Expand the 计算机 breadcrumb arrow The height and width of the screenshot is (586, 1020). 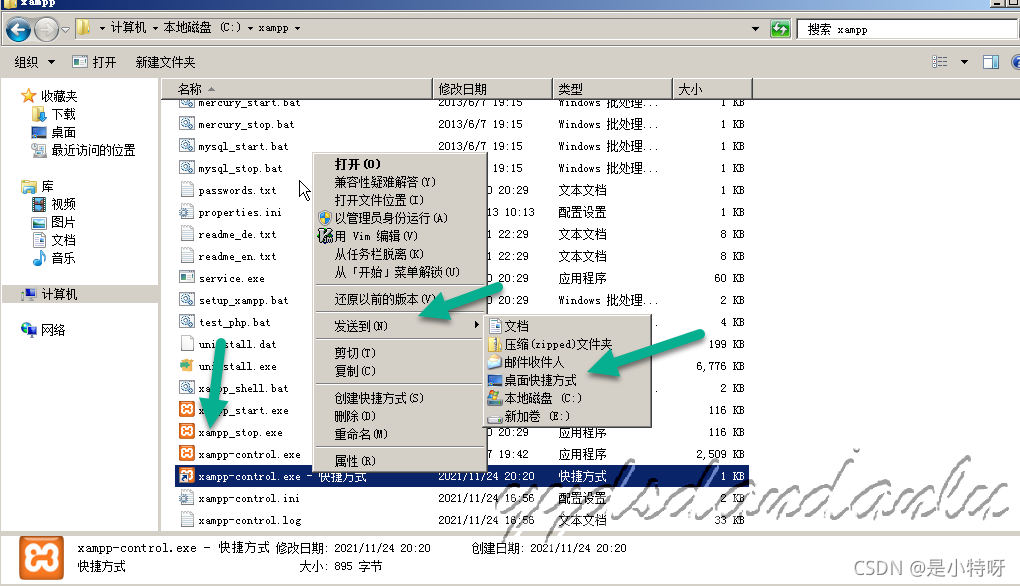[x=155, y=28]
